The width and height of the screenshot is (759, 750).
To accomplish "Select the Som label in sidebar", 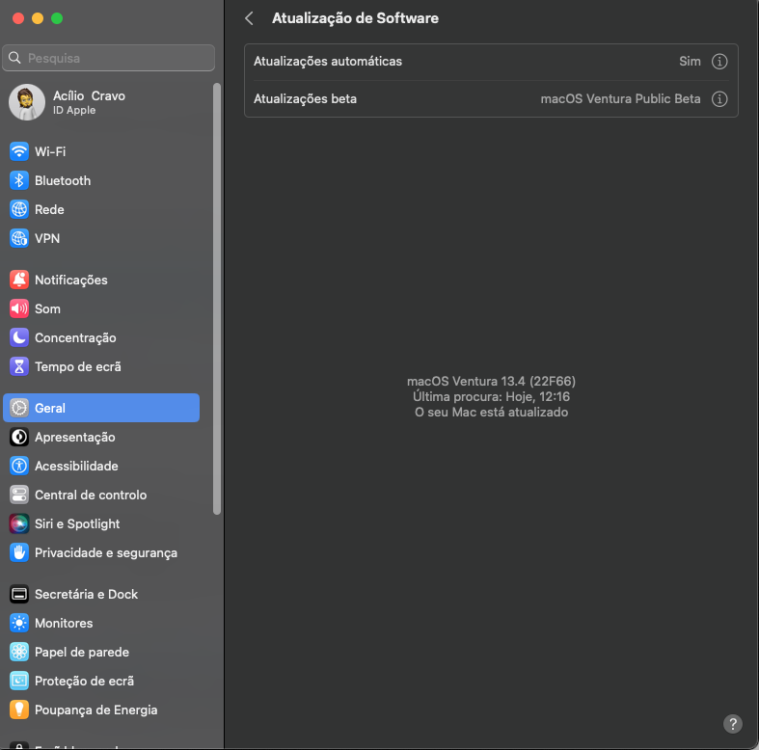I will point(47,309).
